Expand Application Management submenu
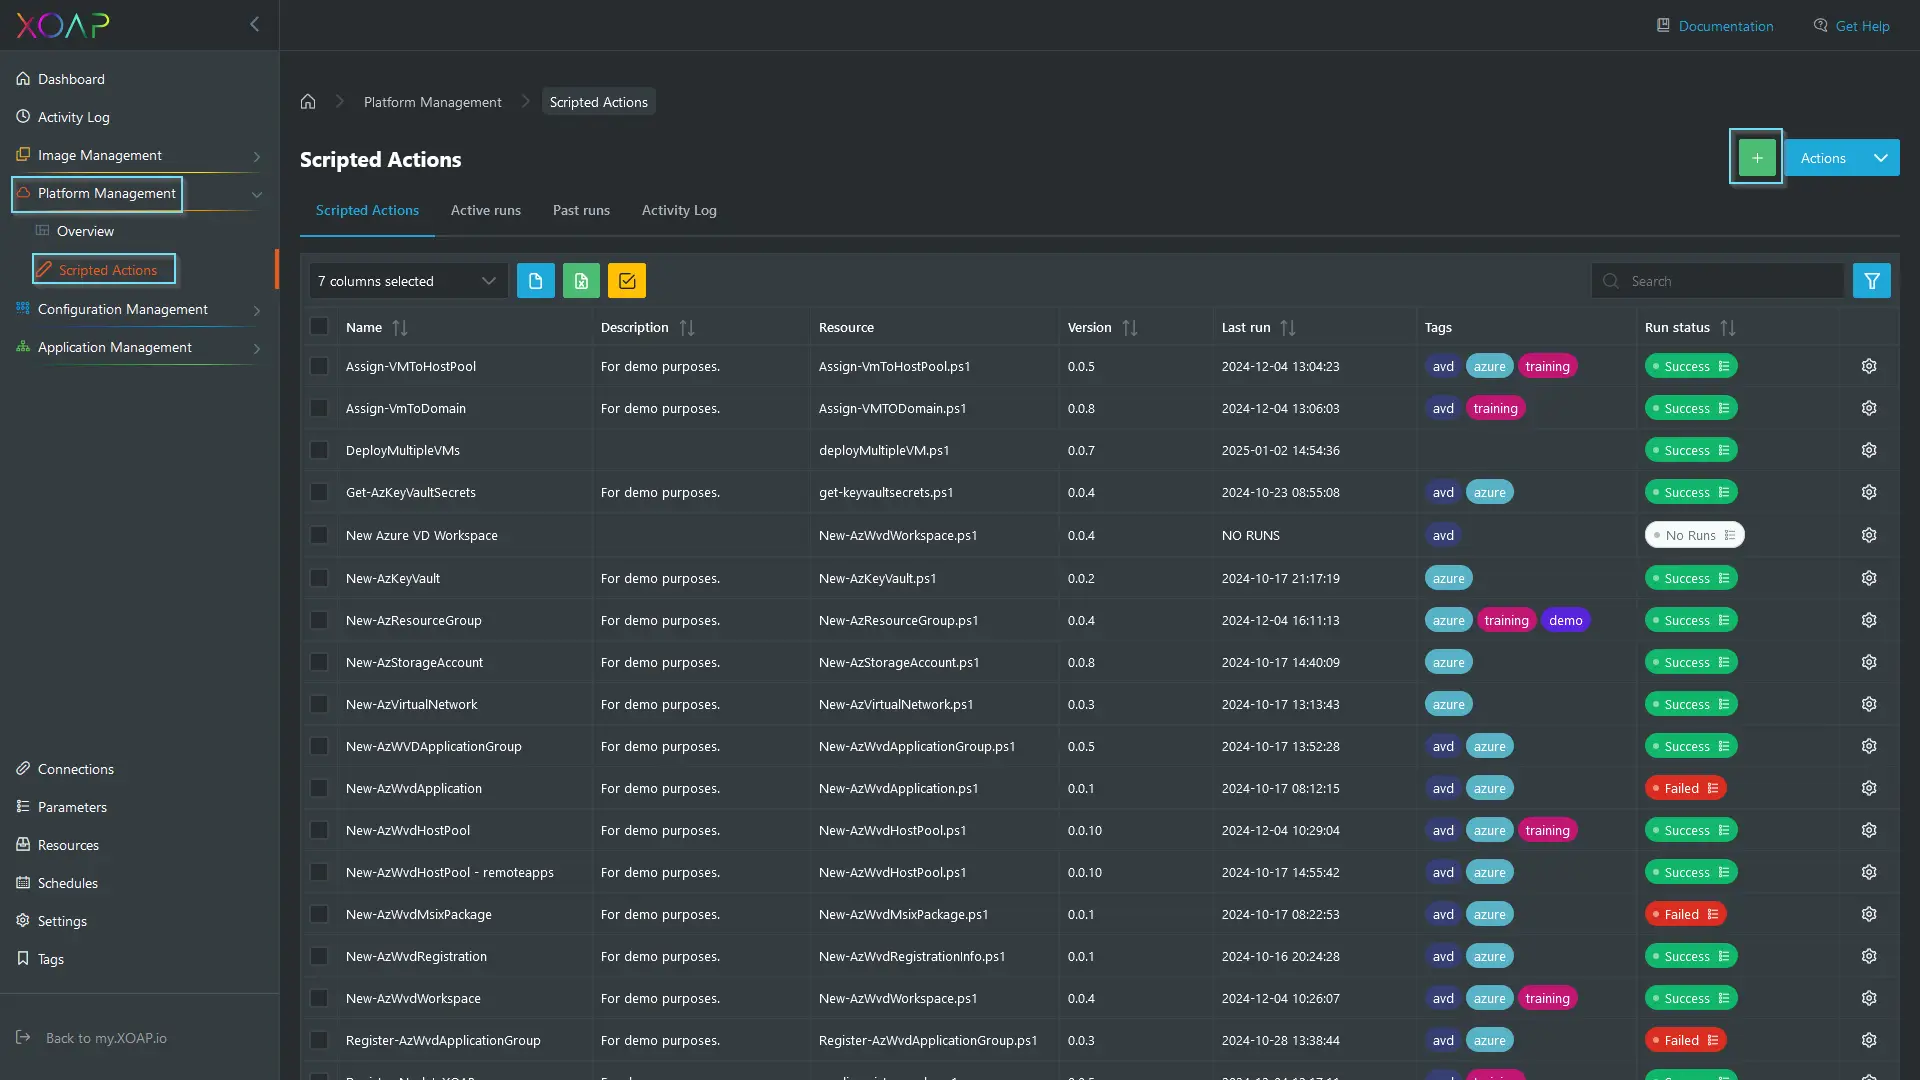This screenshot has width=1920, height=1080. (x=257, y=348)
